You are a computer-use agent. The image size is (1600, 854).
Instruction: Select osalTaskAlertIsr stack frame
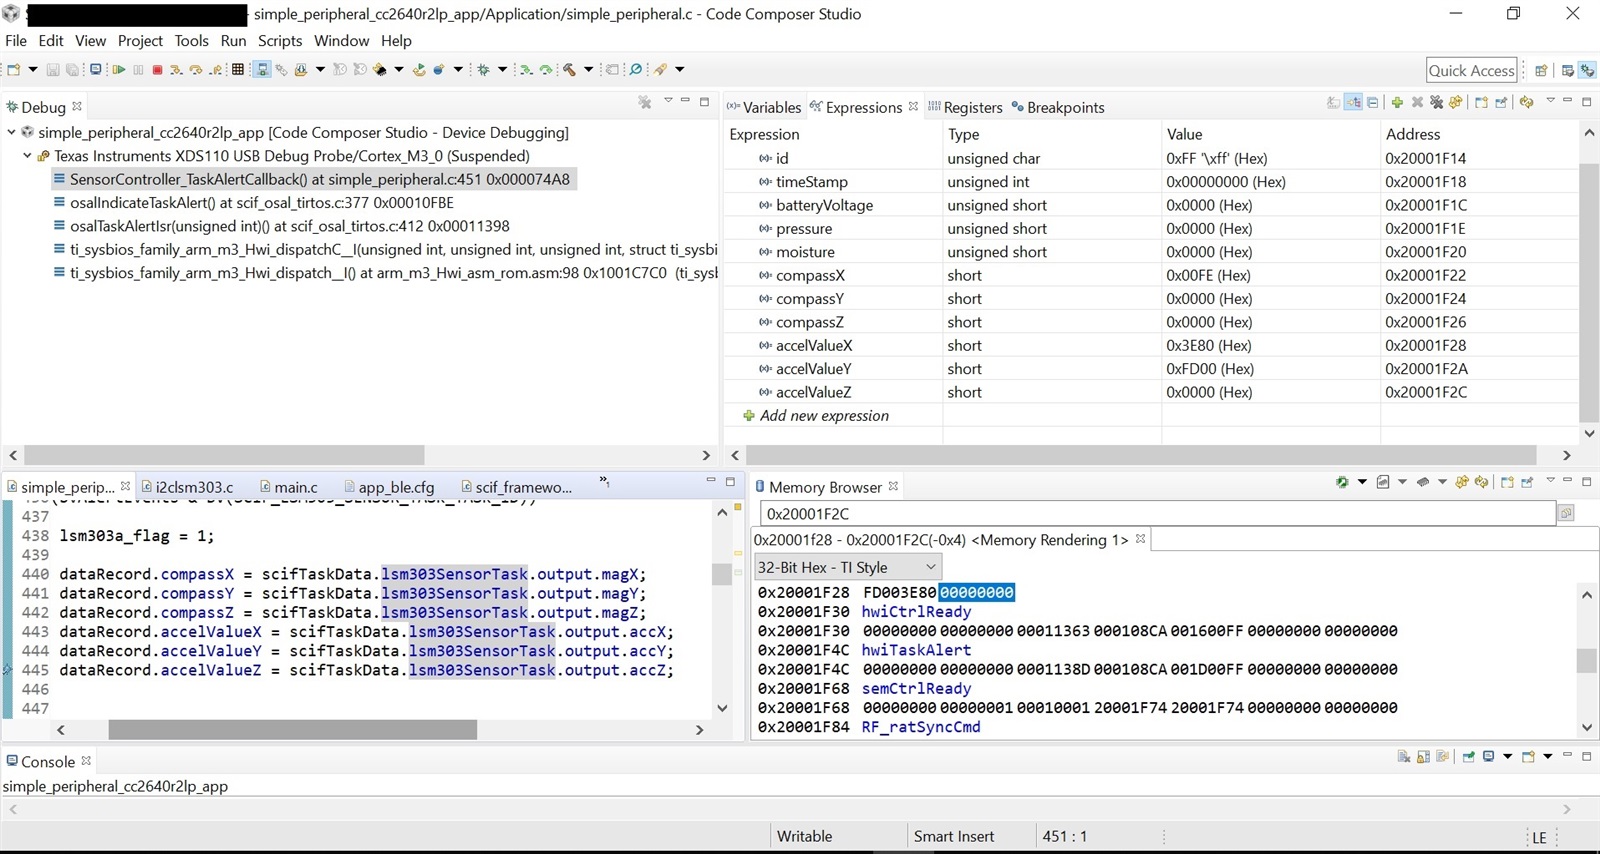click(290, 226)
